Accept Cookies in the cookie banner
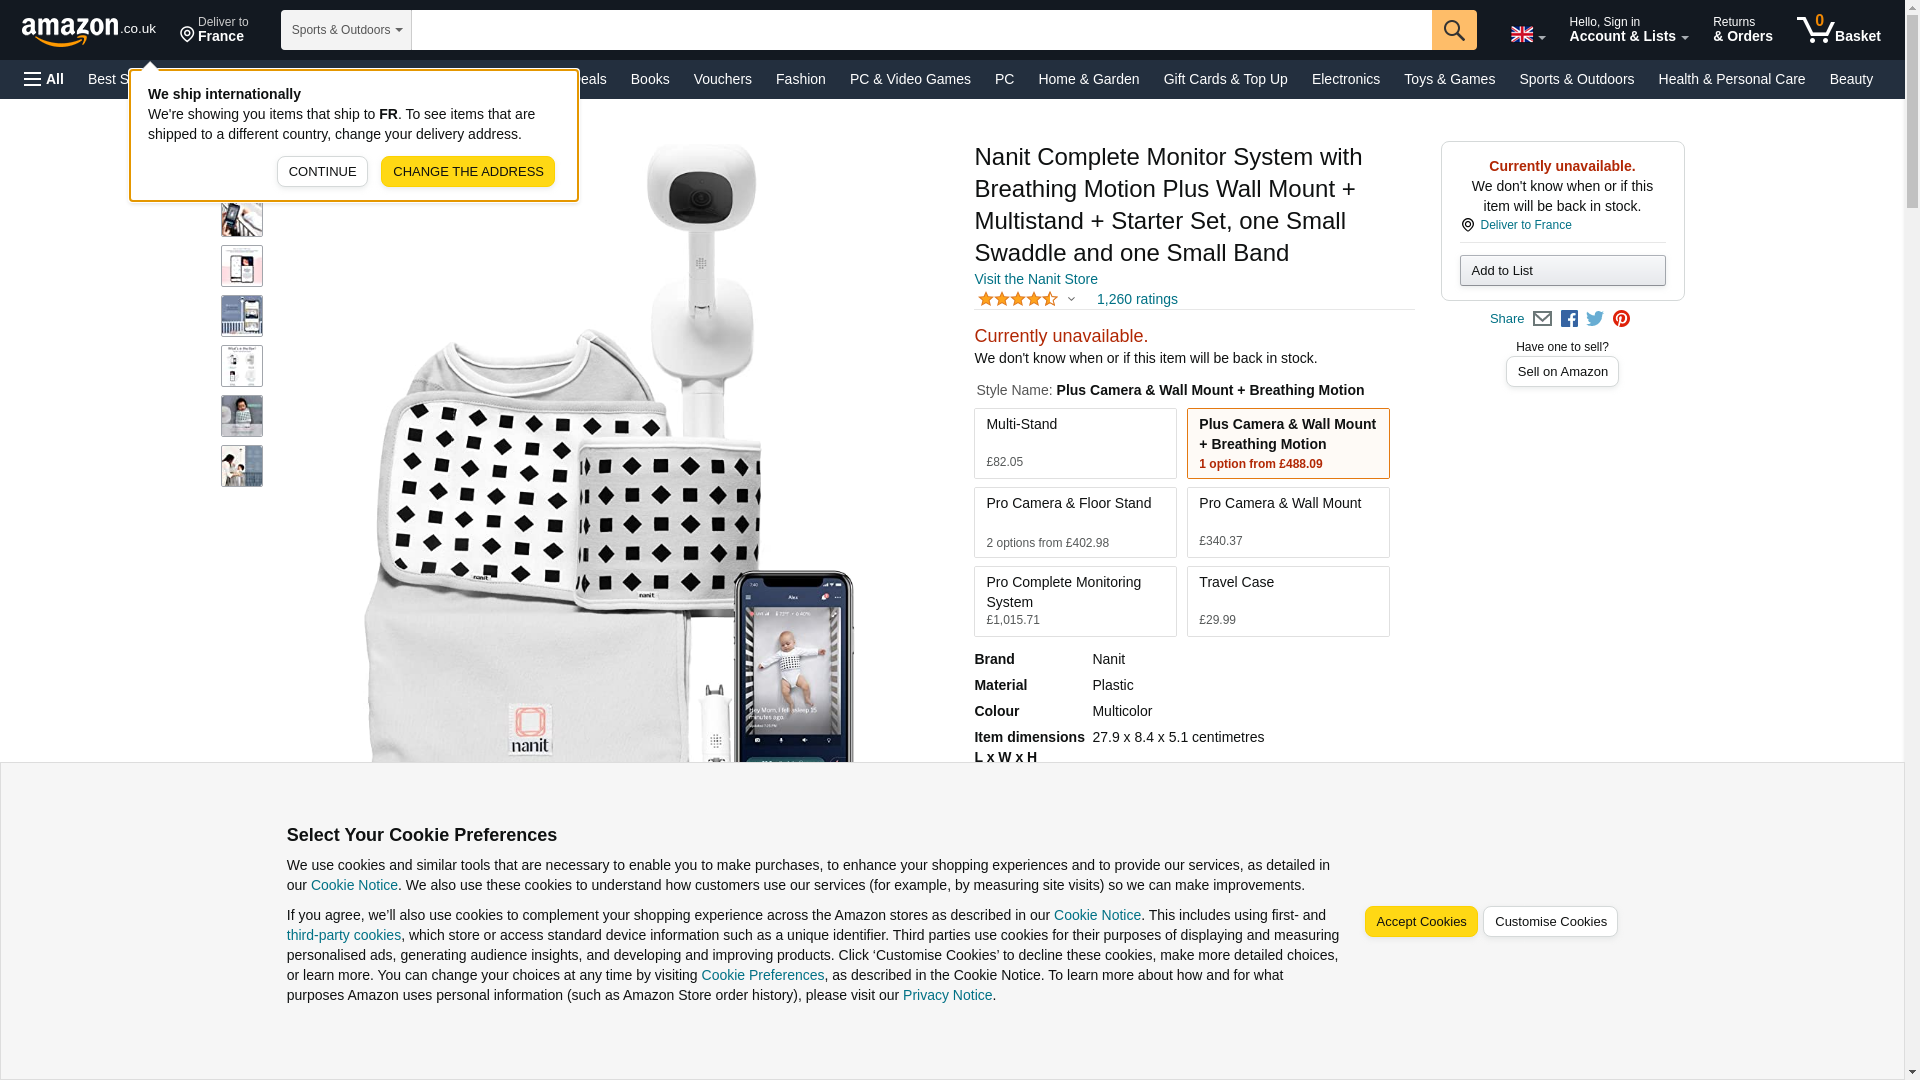1920x1080 pixels. (1420, 921)
